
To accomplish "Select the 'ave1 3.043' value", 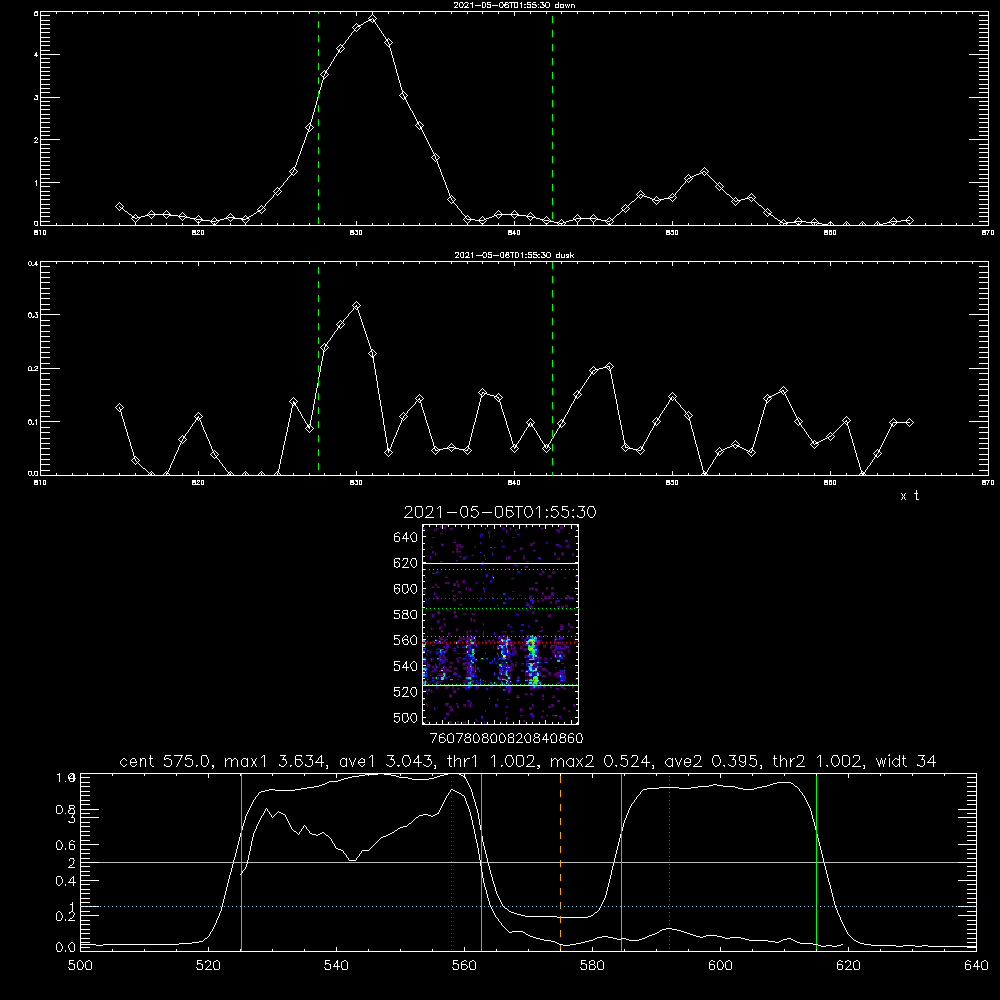I will [x=388, y=761].
